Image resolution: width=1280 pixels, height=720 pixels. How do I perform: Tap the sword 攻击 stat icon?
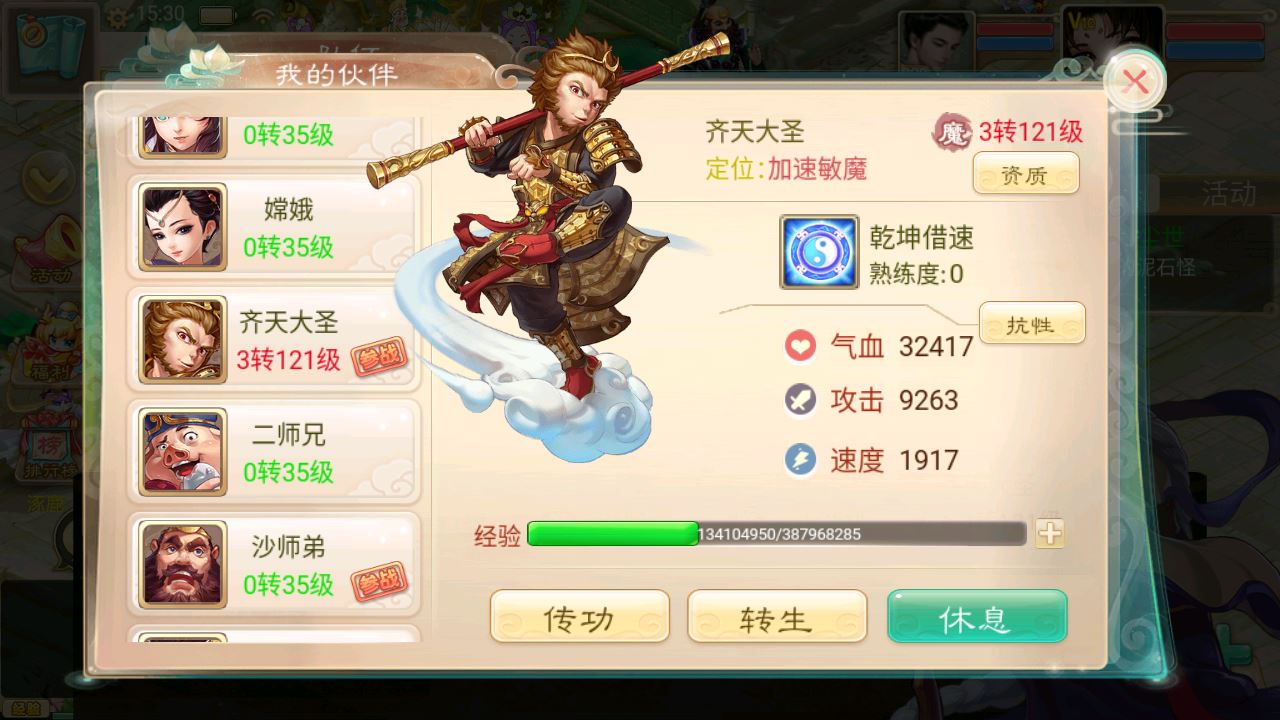pos(800,401)
